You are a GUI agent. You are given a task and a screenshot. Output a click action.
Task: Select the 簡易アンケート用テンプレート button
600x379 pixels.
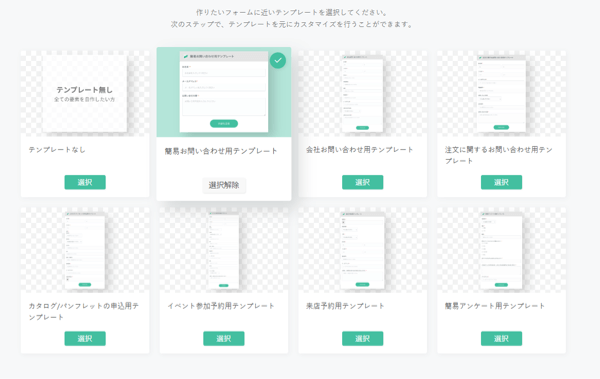501,338
